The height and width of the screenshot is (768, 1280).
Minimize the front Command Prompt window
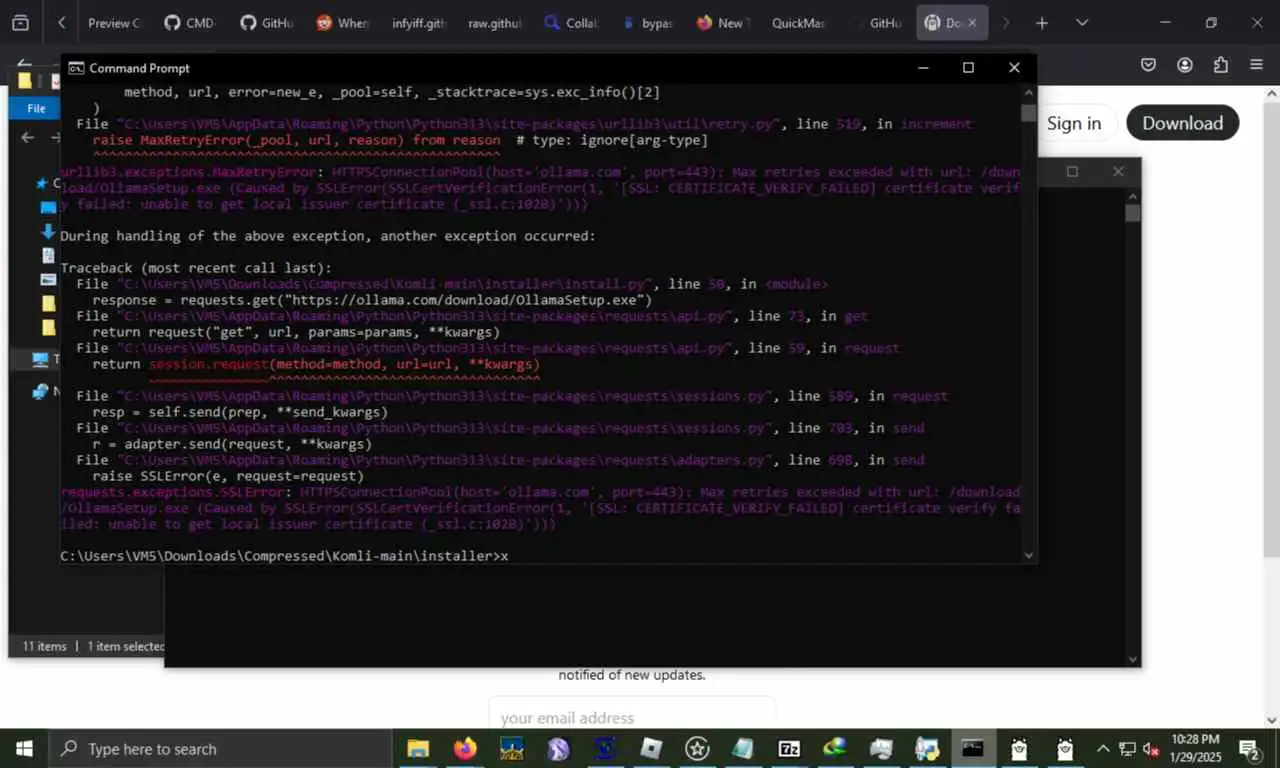coord(923,68)
